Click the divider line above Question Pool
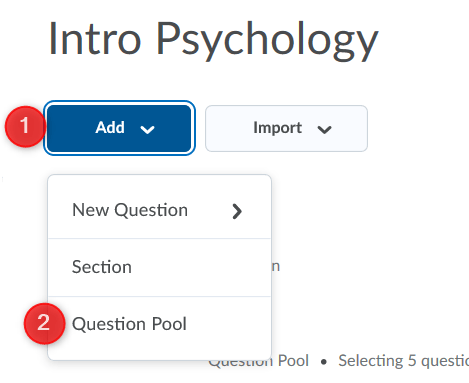This screenshot has width=469, height=383. click(x=159, y=296)
